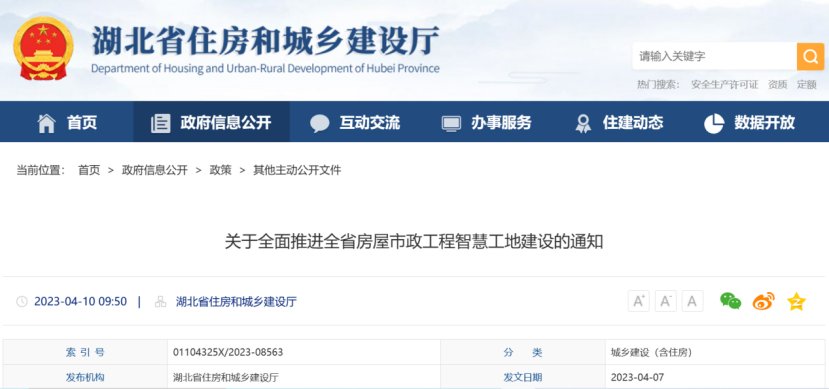Click the document icon beside 政府信息公开
829x389 pixels.
pyautogui.click(x=161, y=123)
